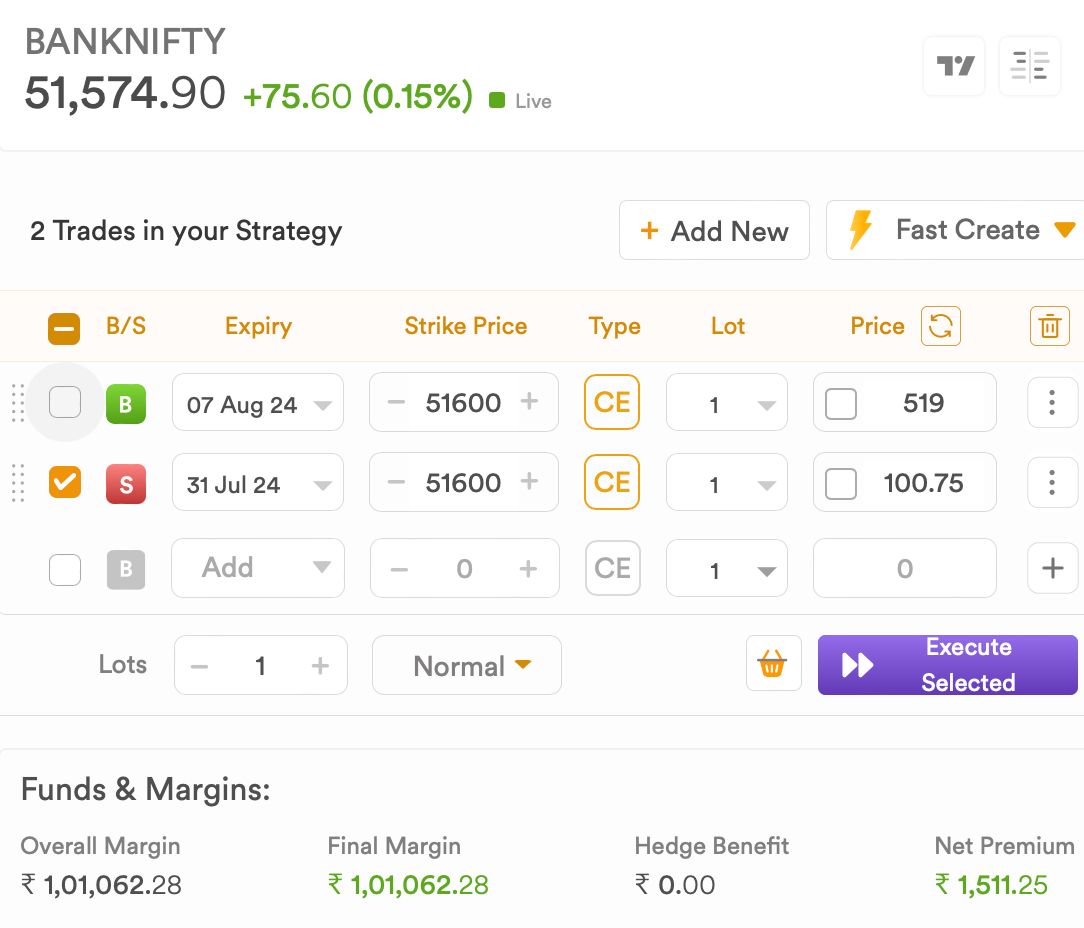Increase the overall Lots count
Viewport: 1084px width, 928px height.
pyautogui.click(x=320, y=666)
